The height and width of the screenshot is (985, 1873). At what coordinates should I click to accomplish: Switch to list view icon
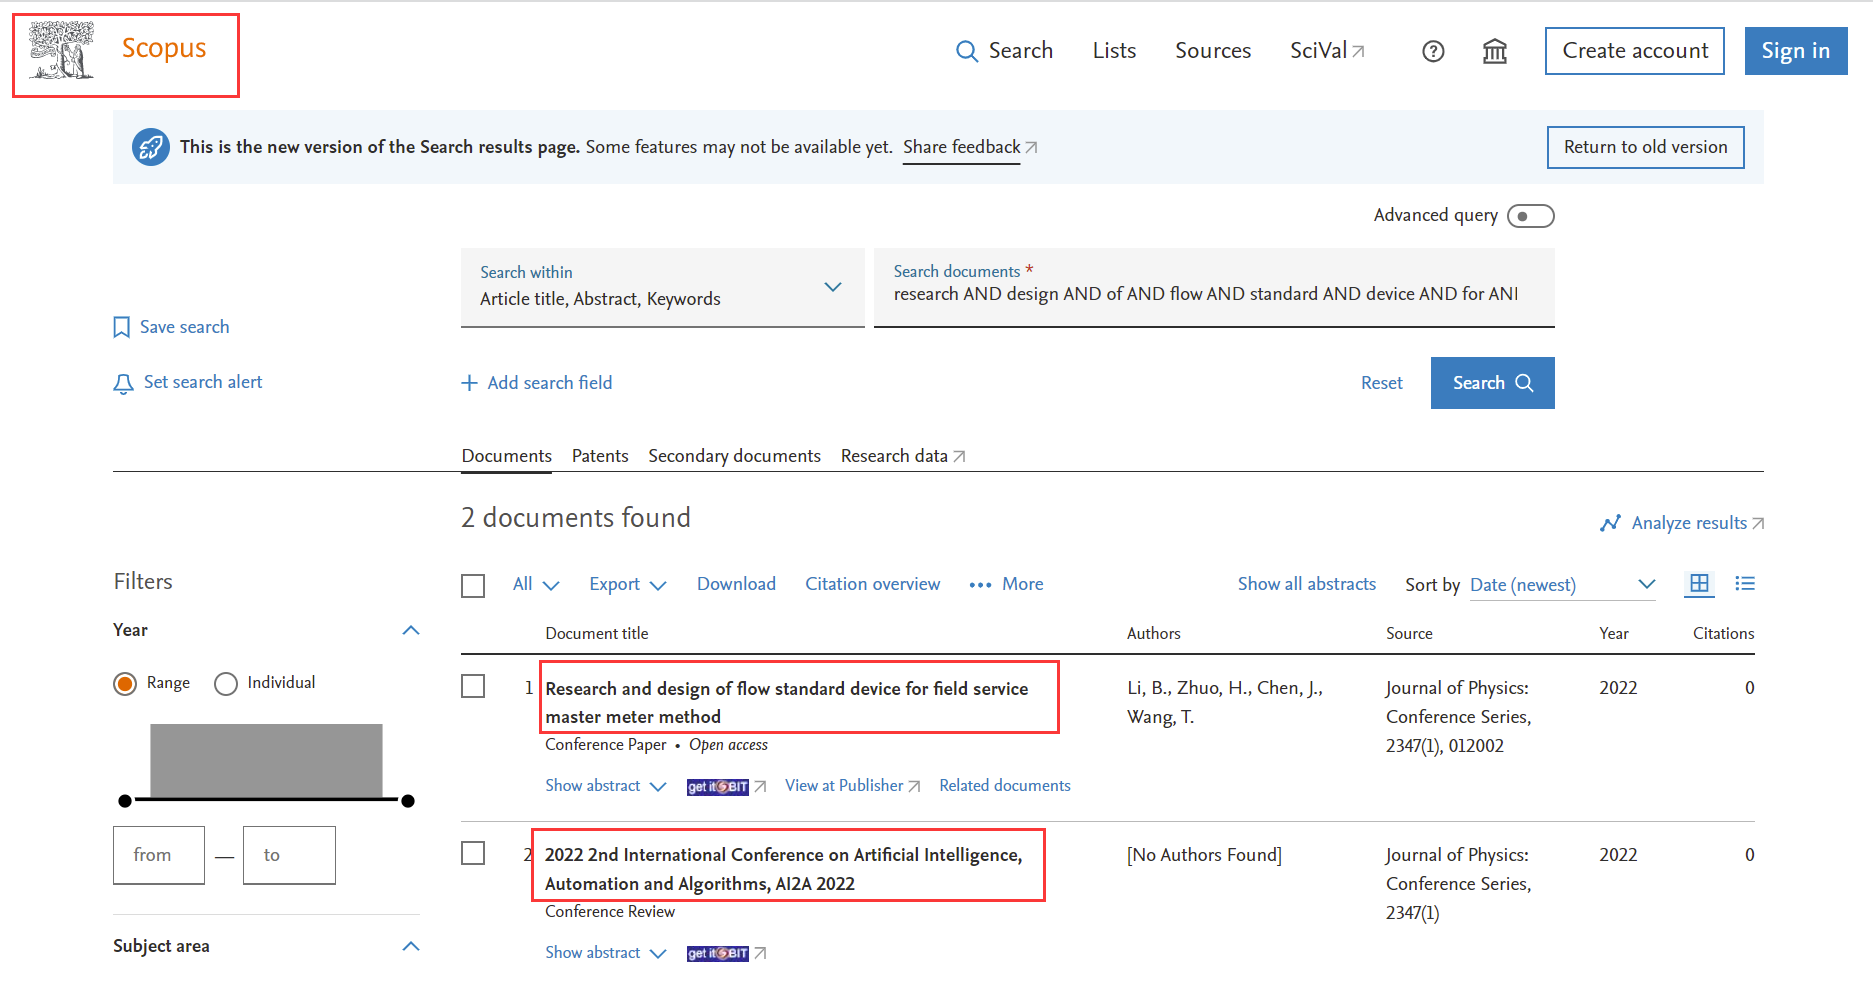1745,583
